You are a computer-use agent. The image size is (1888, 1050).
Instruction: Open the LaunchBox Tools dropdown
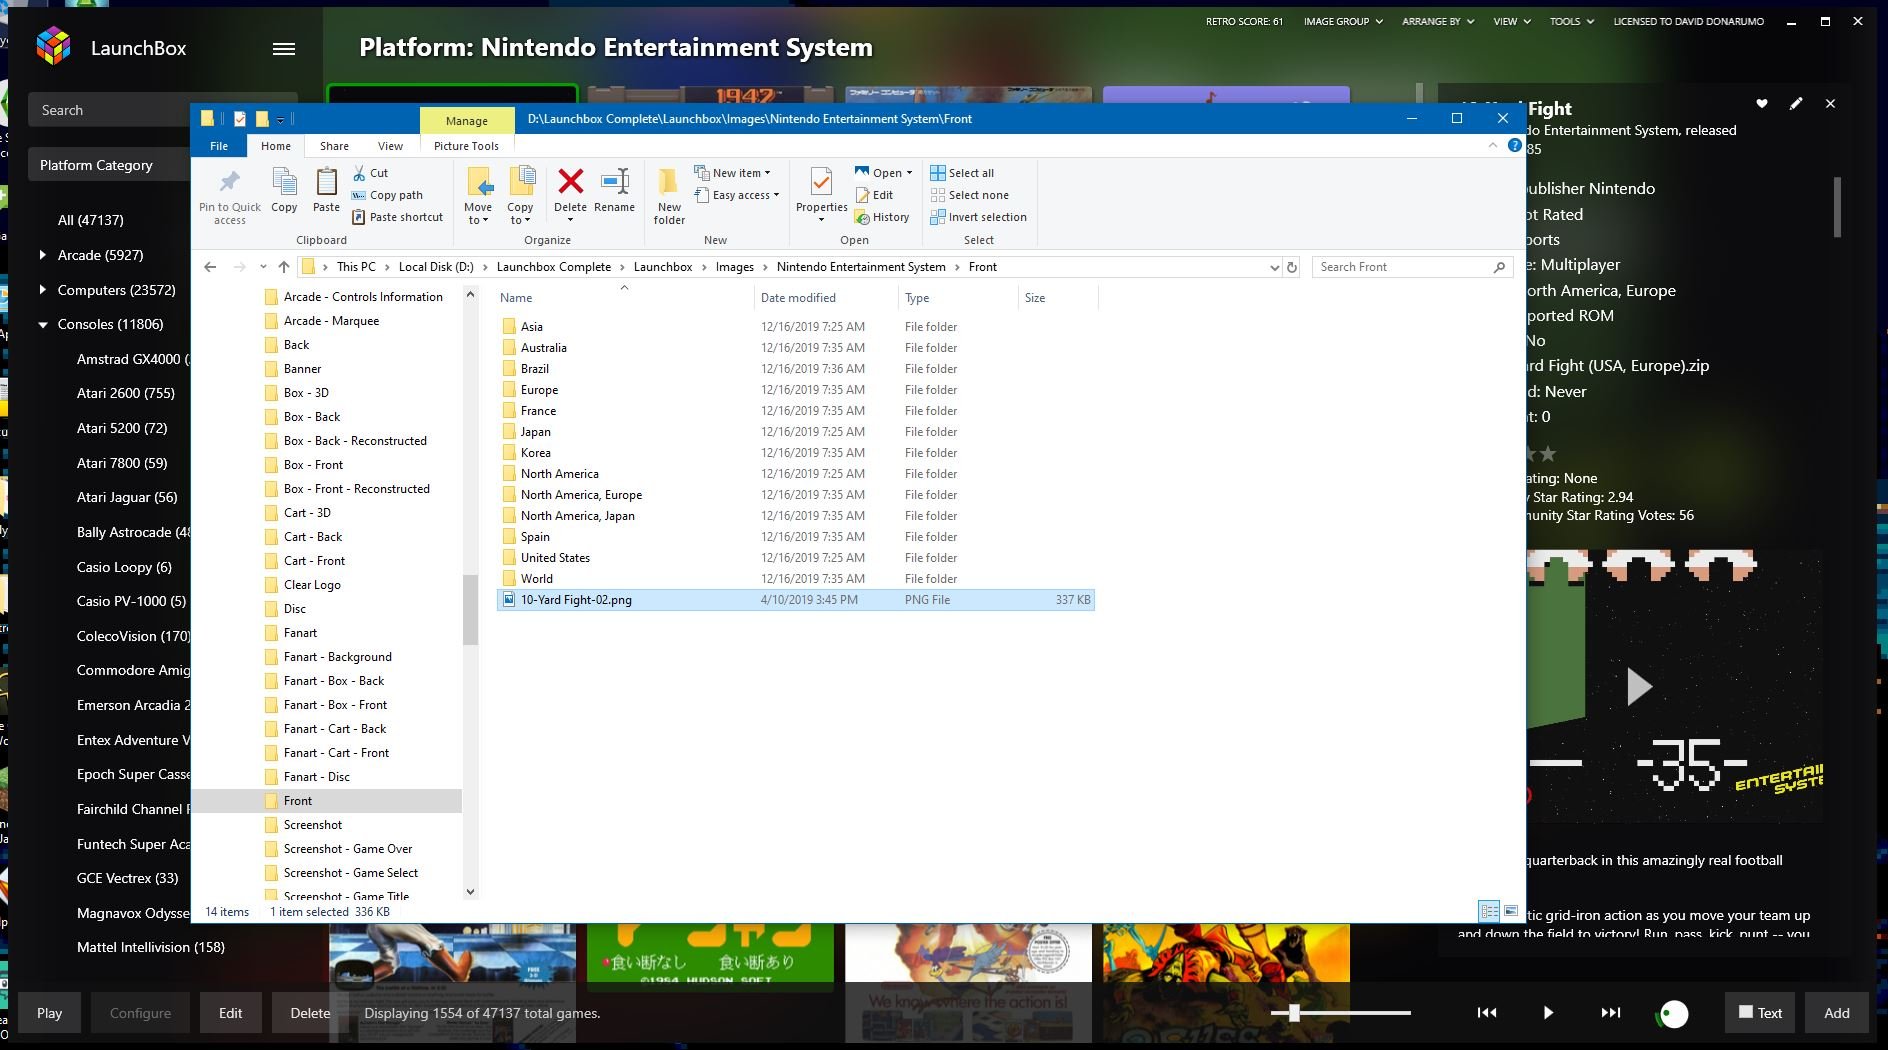pyautogui.click(x=1572, y=21)
